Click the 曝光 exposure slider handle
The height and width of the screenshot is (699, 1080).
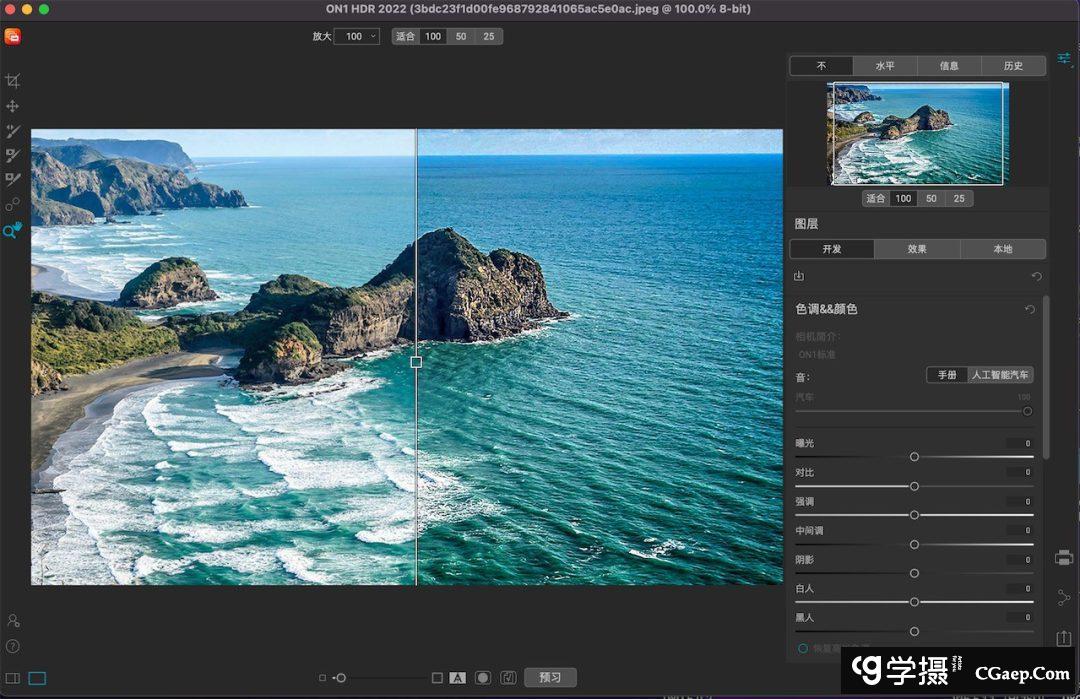coord(914,456)
